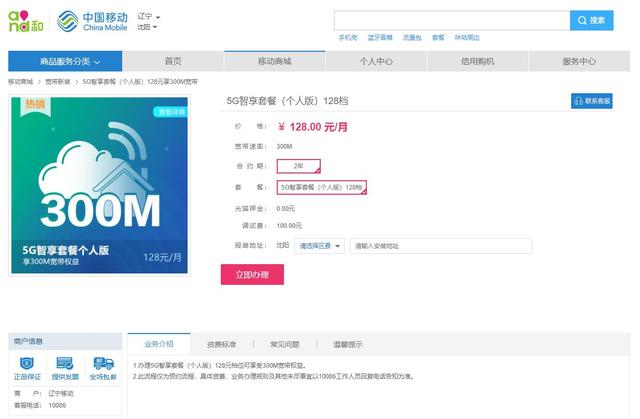Click the 和 brand logo icon
This screenshot has height=419, width=640.
point(26,20)
